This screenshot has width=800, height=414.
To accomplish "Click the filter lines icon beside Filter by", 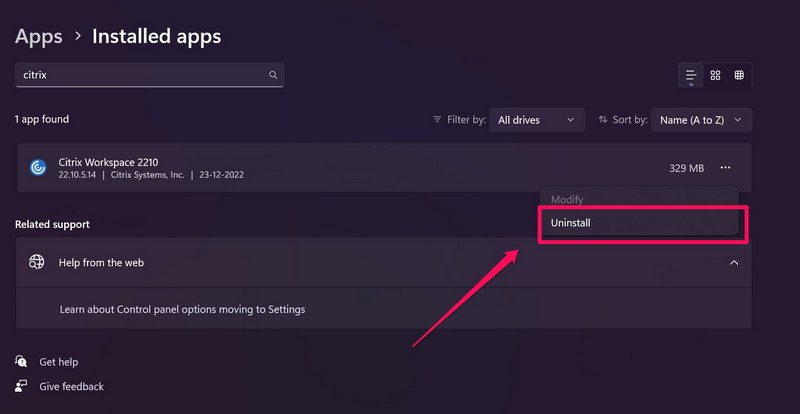I will [437, 120].
